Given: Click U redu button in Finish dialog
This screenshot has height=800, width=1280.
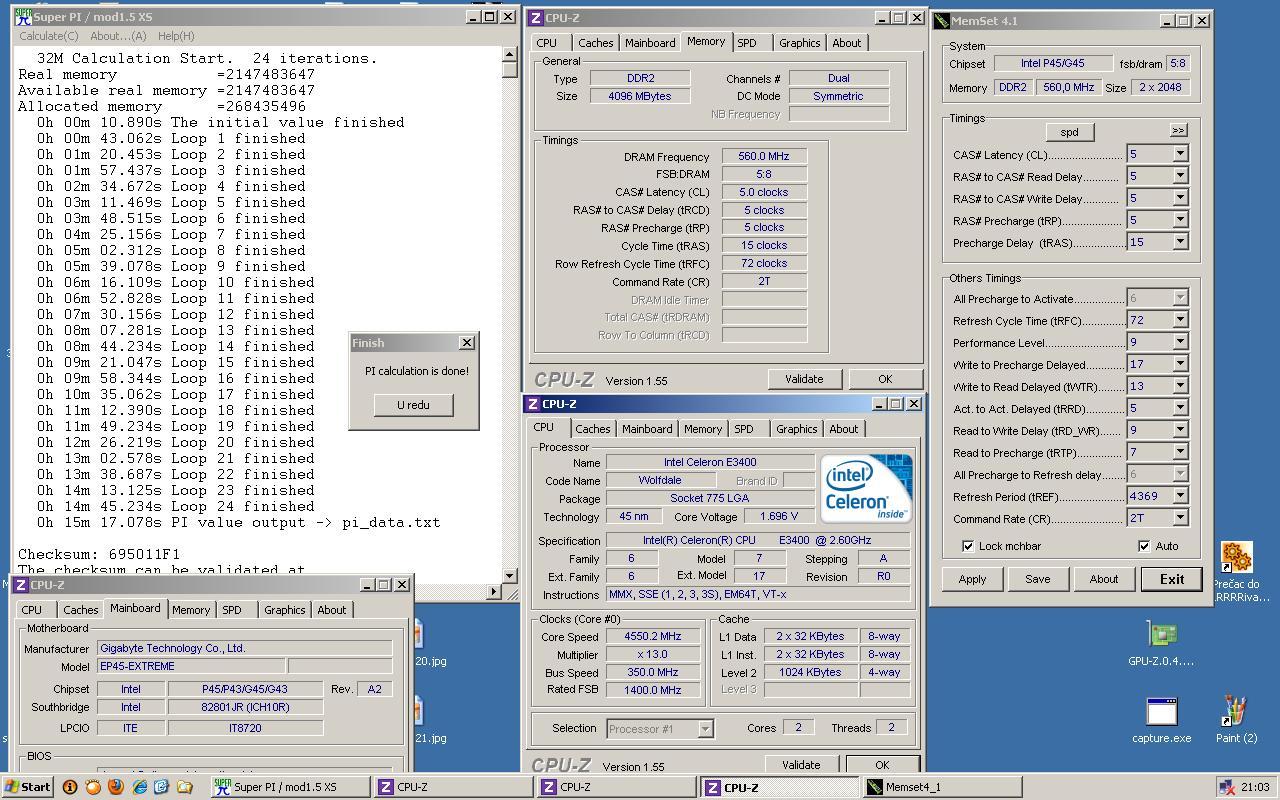Looking at the screenshot, I should click(x=413, y=405).
